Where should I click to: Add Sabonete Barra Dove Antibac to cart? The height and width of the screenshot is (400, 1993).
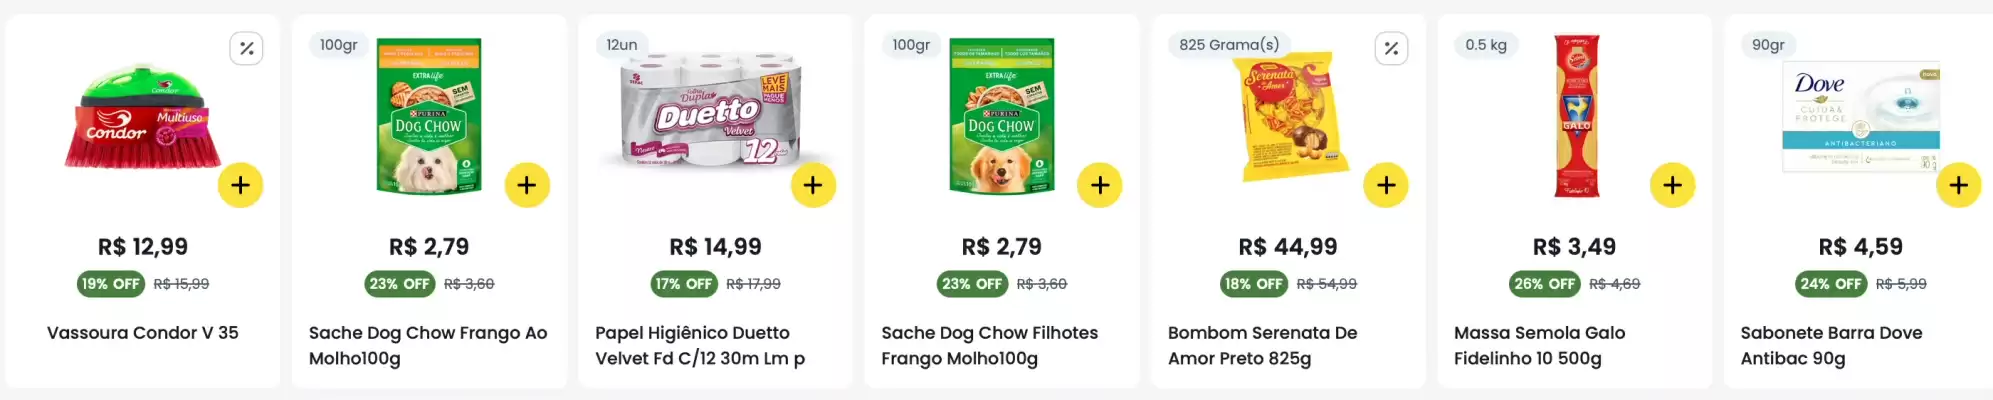tap(1958, 185)
